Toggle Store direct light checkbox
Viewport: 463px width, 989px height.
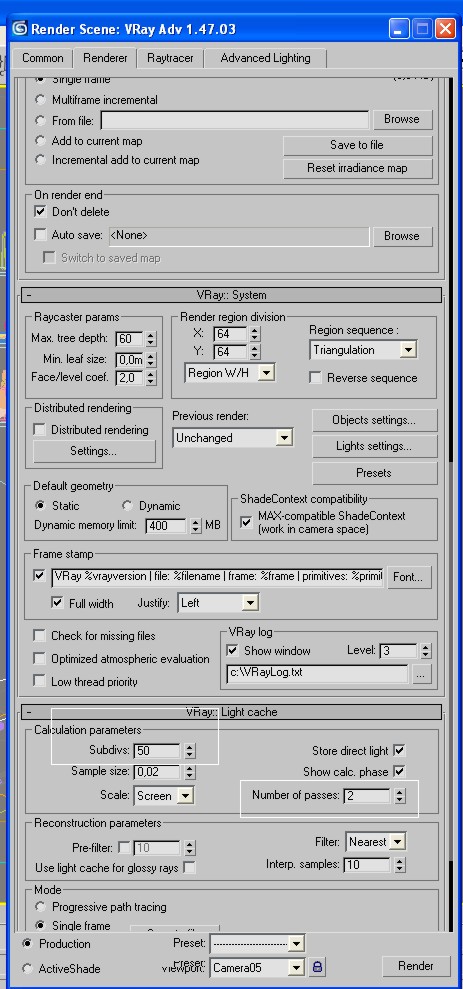[x=399, y=751]
